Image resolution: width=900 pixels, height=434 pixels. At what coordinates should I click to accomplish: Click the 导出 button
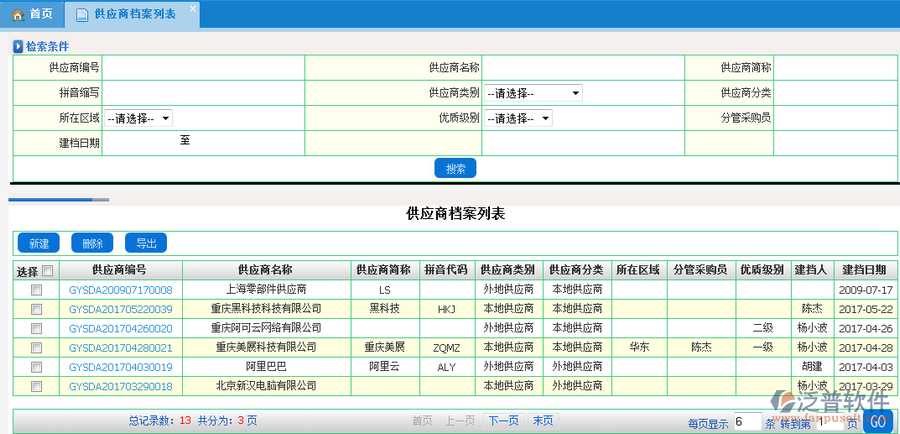pyautogui.click(x=146, y=243)
